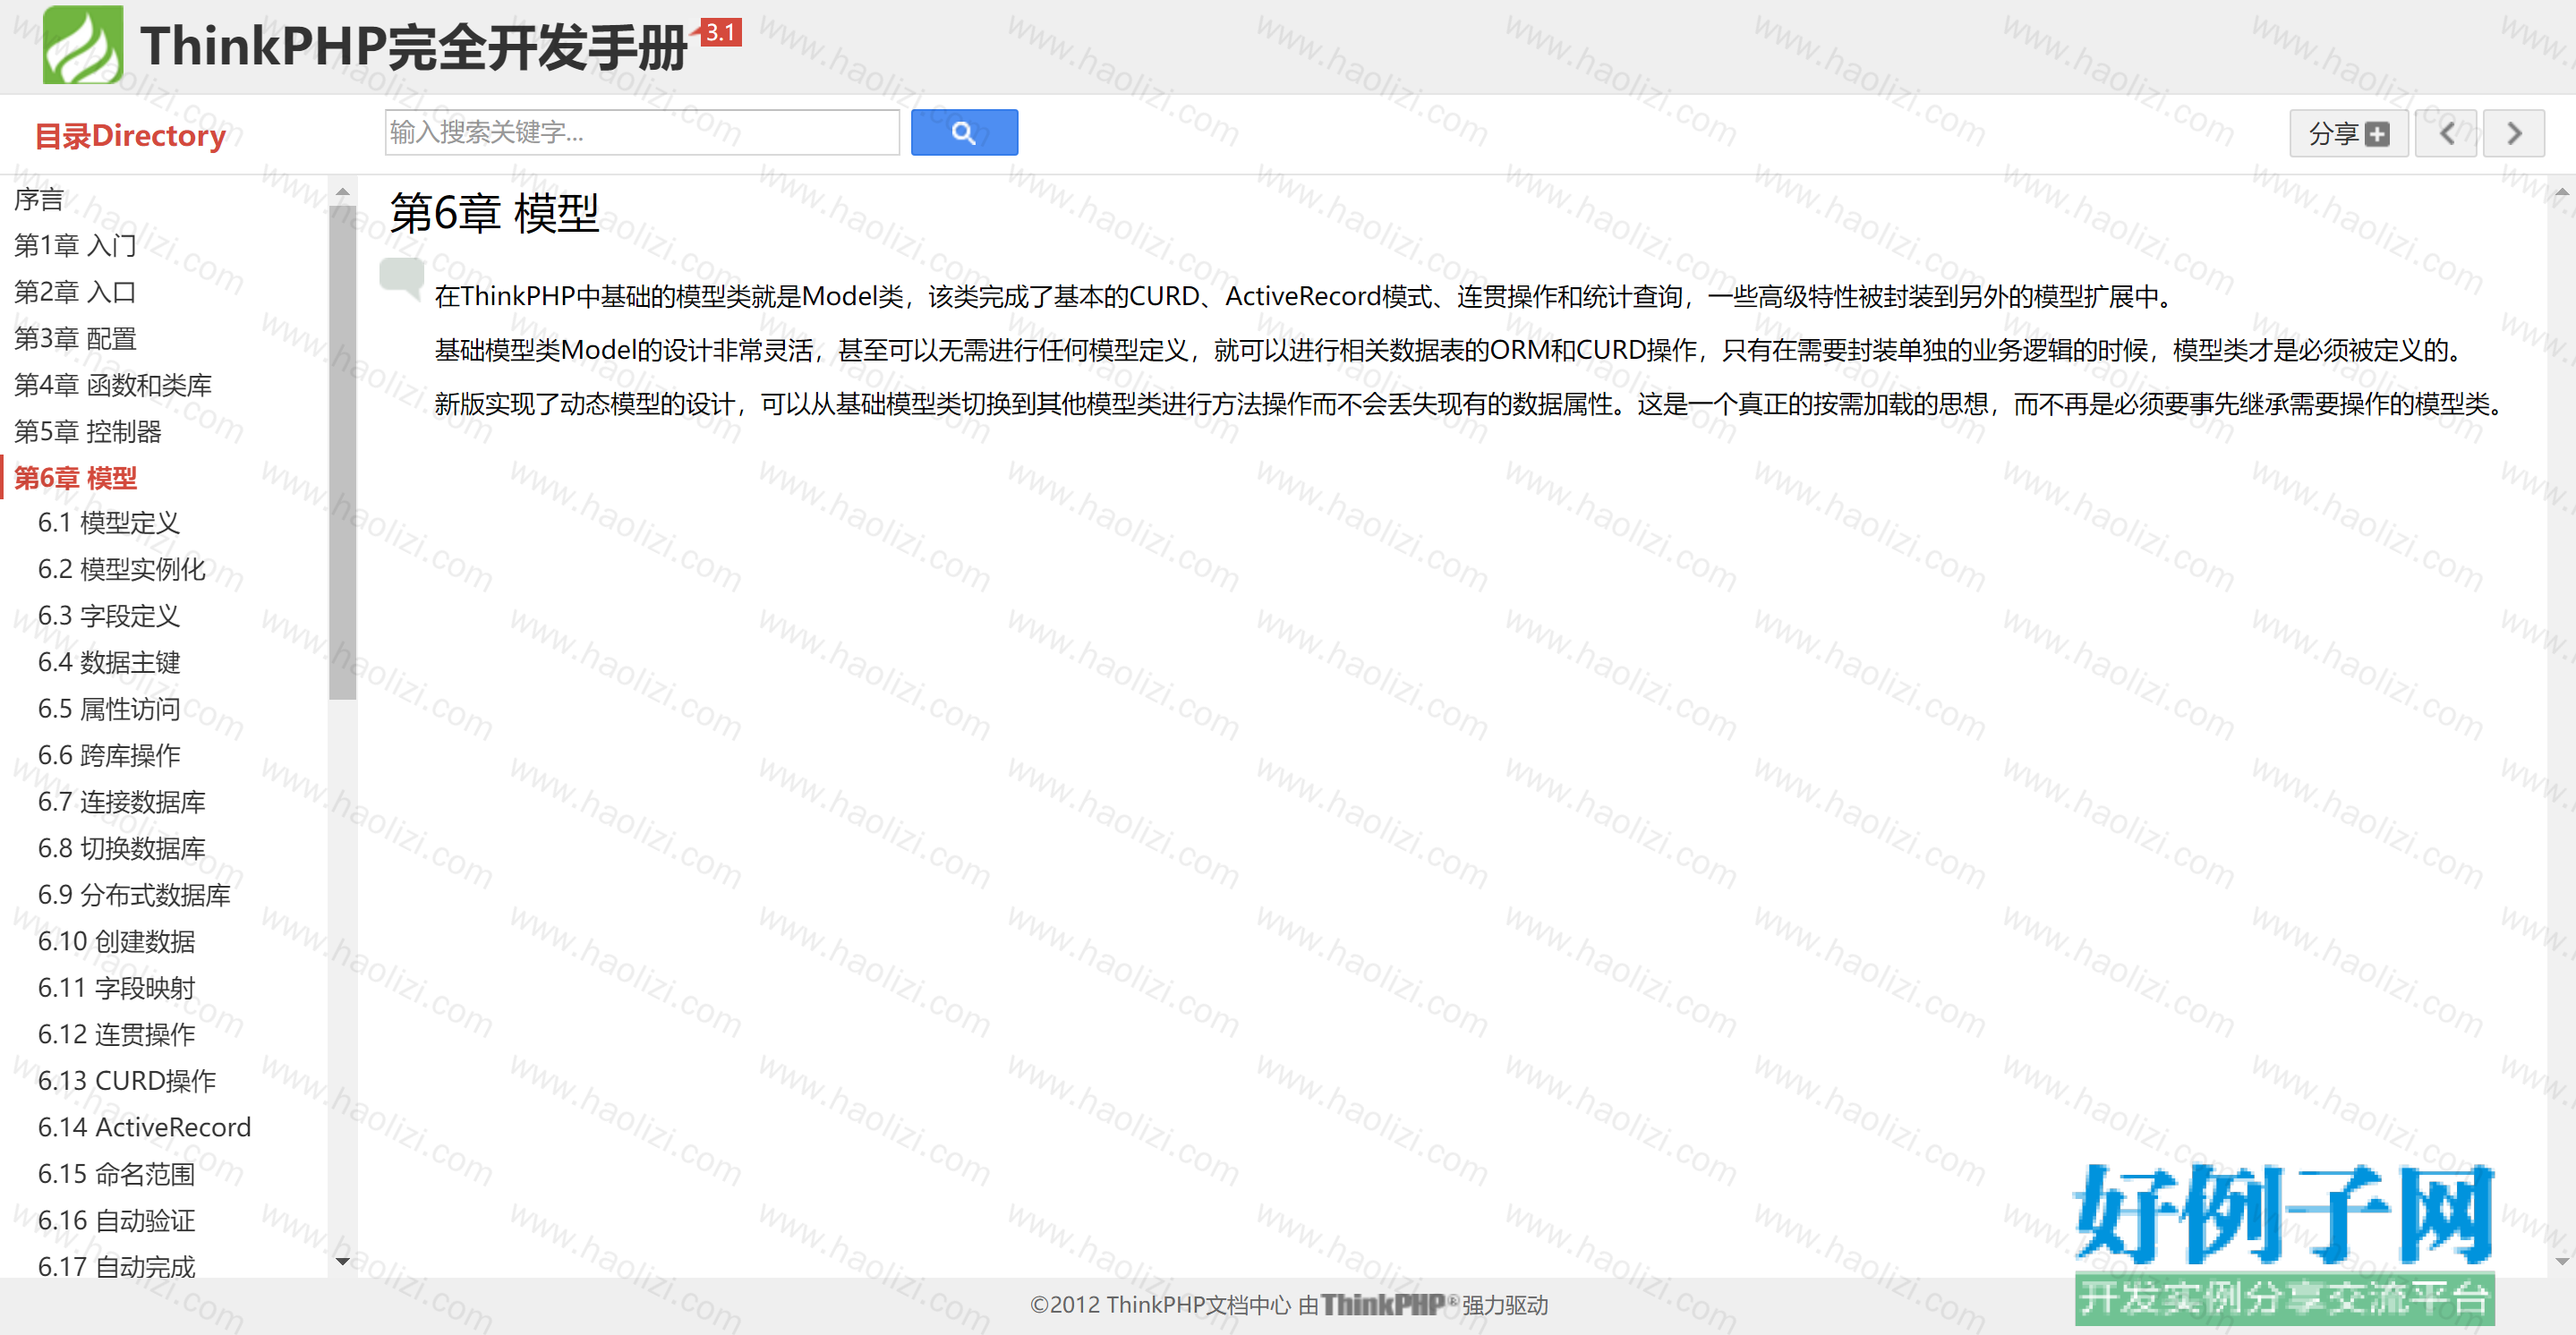
Task: Select section 6.7 连接数据库
Action: 121,801
